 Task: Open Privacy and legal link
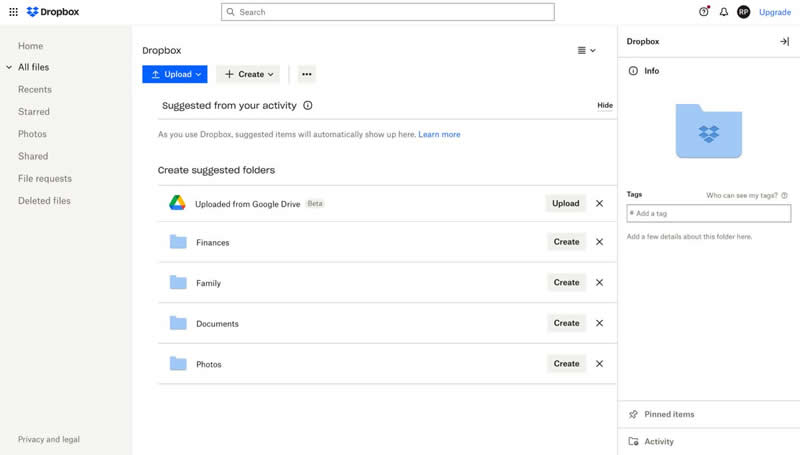click(49, 439)
